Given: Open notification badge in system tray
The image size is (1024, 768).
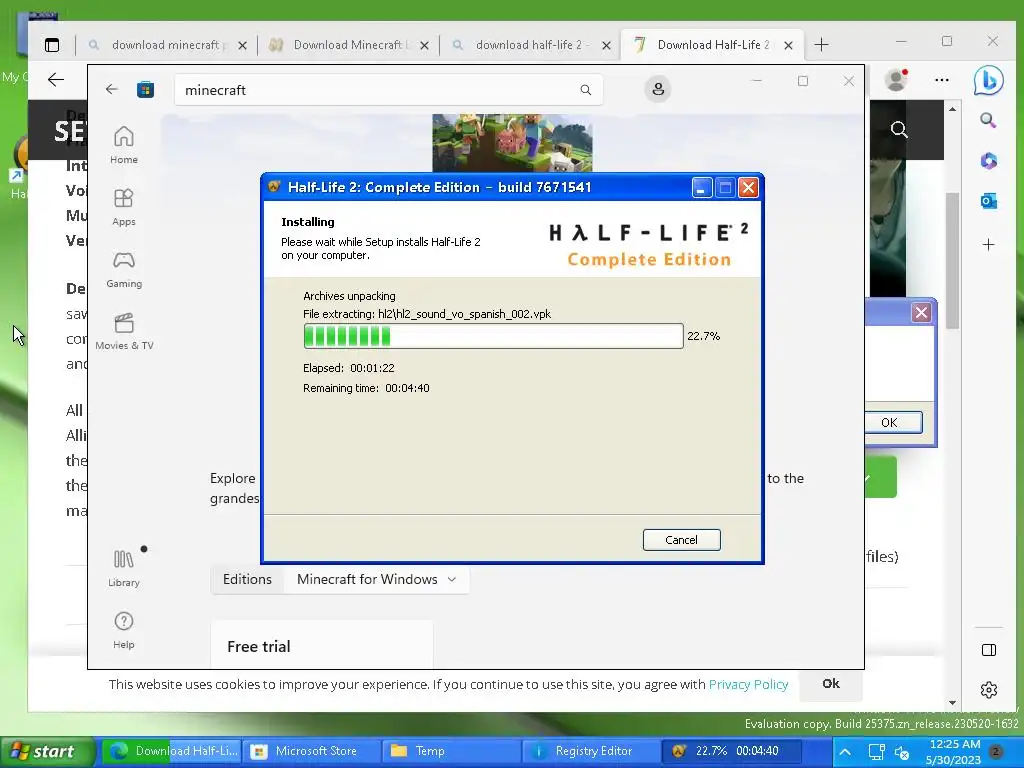Looking at the screenshot, I should point(996,751).
